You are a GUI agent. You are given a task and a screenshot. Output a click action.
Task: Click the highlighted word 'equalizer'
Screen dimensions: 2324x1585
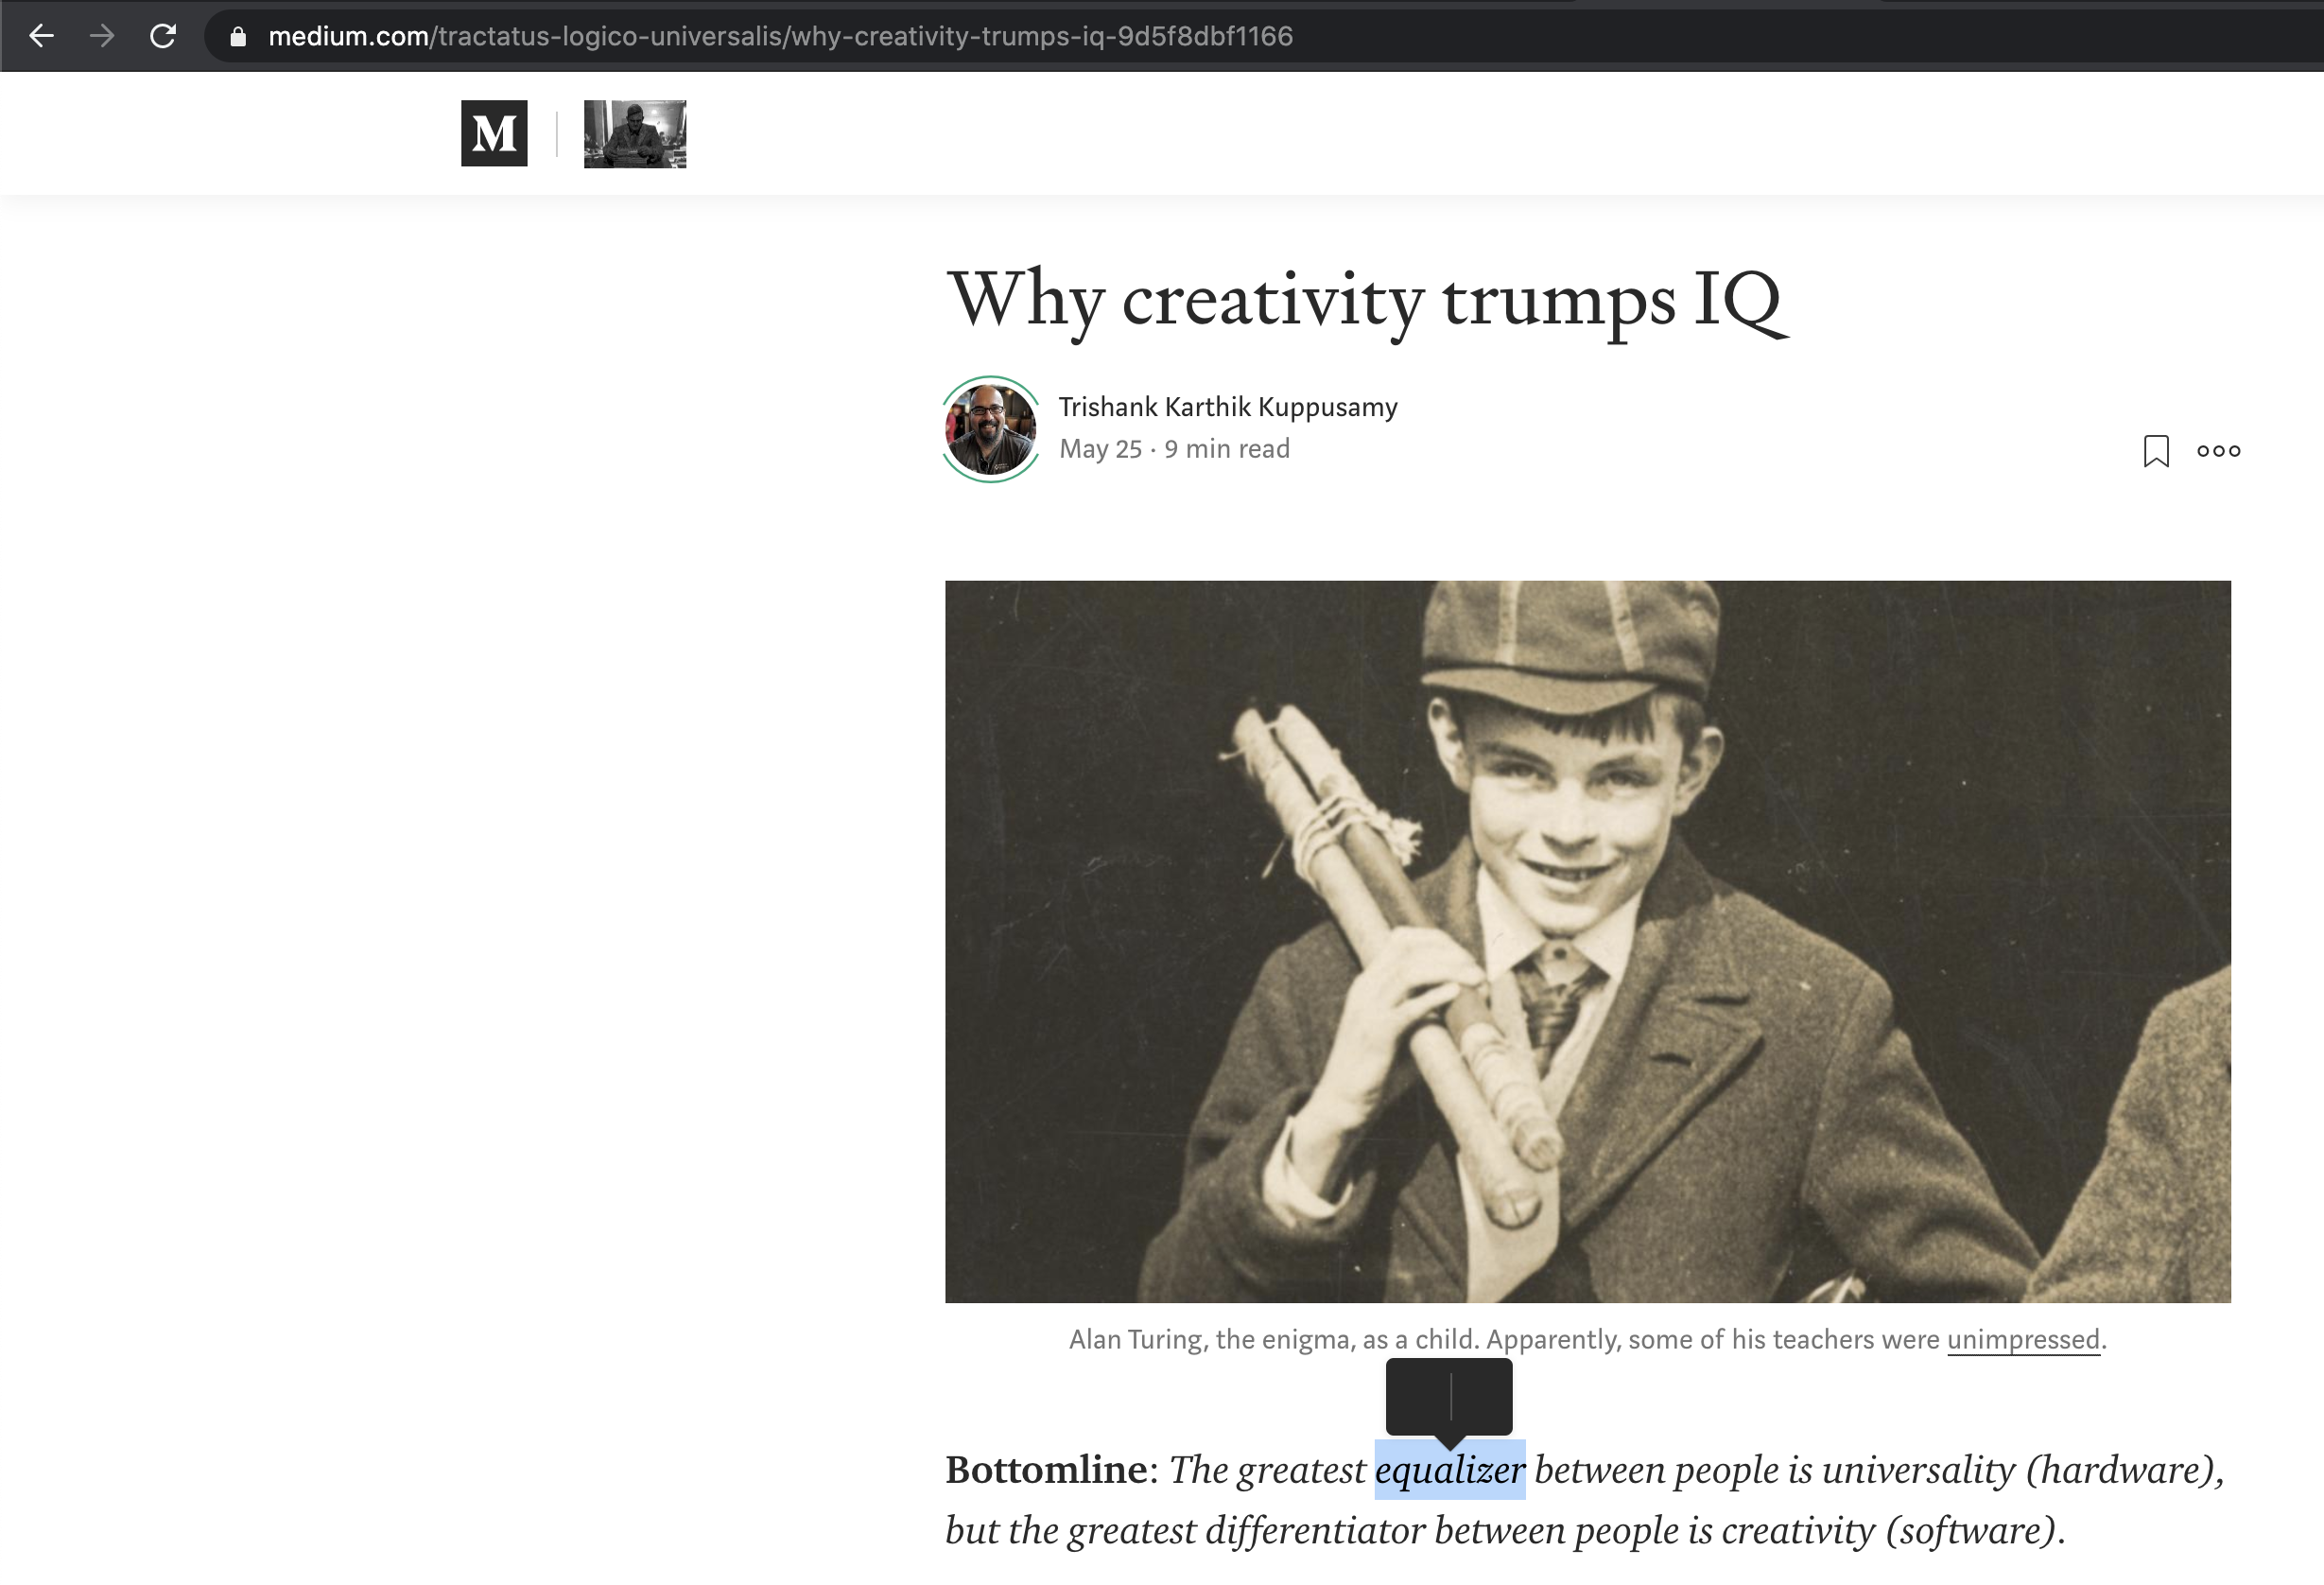(x=1449, y=1470)
